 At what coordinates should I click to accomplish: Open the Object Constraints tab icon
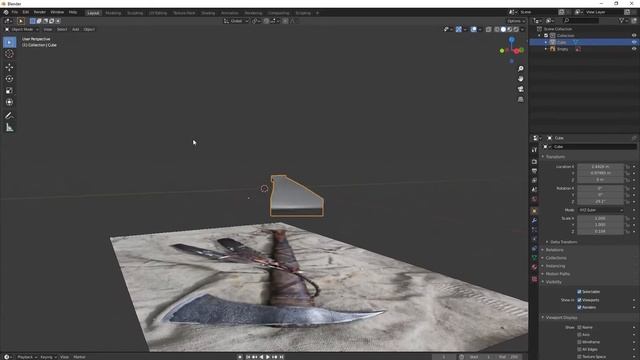(x=534, y=249)
